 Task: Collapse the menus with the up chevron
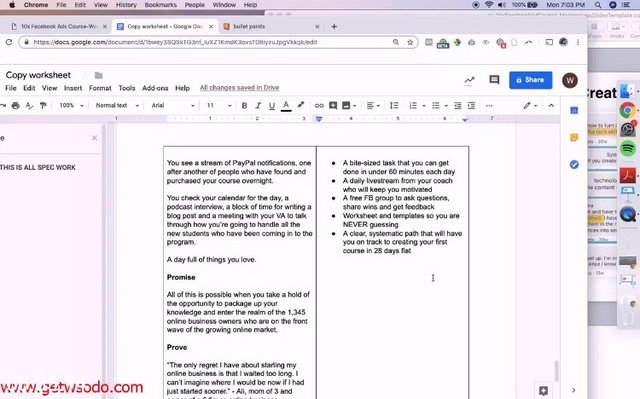coord(551,106)
